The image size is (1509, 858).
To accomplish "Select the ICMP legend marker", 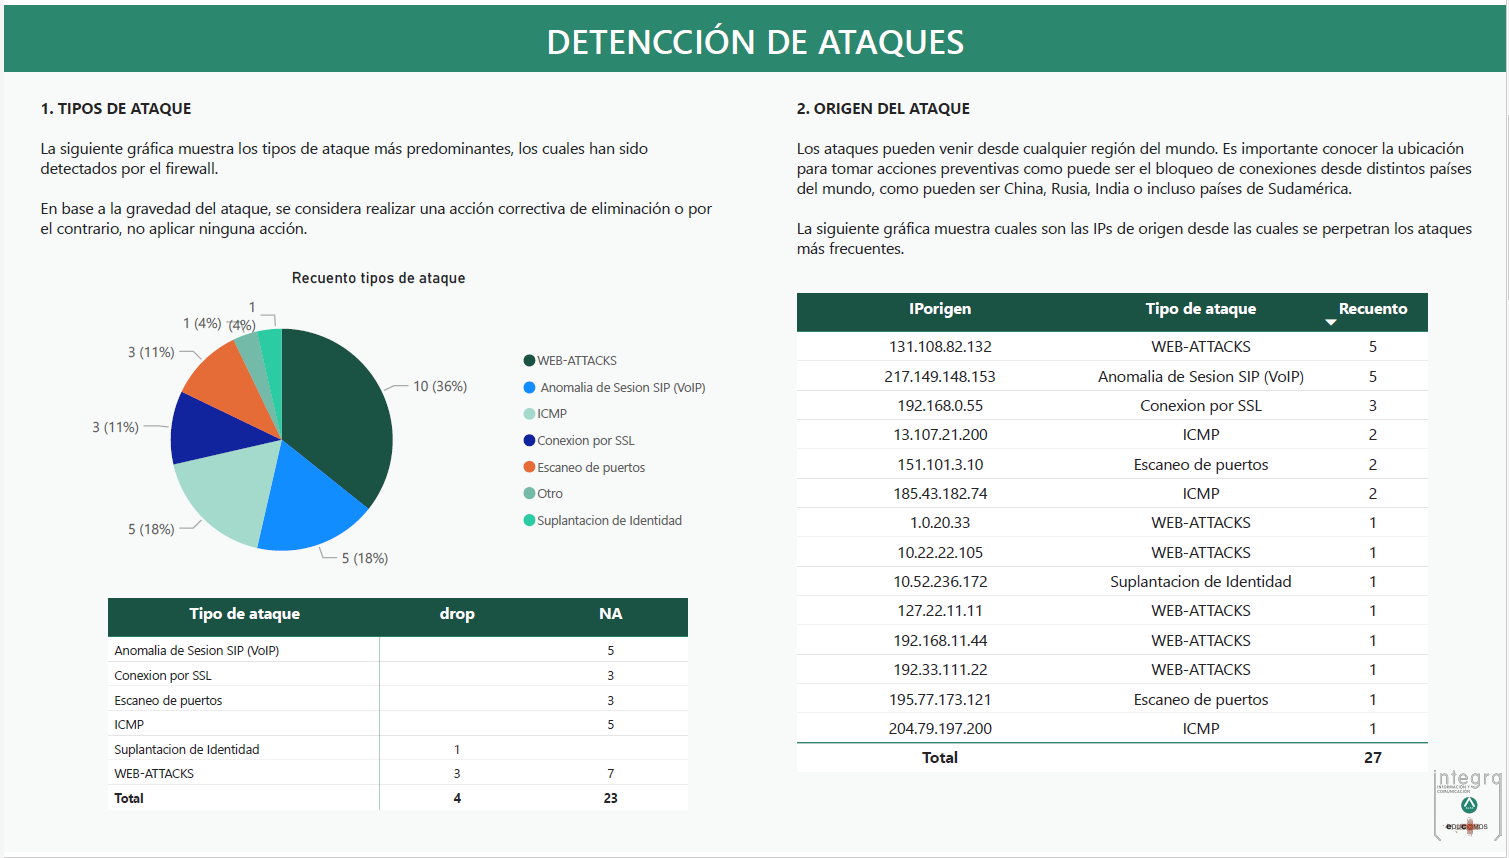I will 529,414.
